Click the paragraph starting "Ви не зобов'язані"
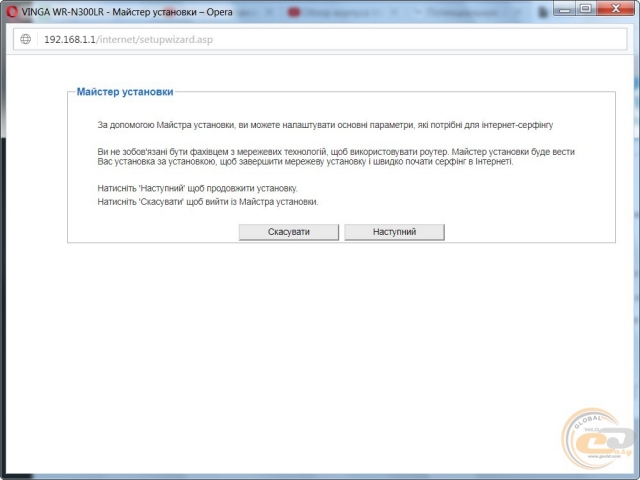Image resolution: width=640 pixels, height=480 pixels. 336,157
